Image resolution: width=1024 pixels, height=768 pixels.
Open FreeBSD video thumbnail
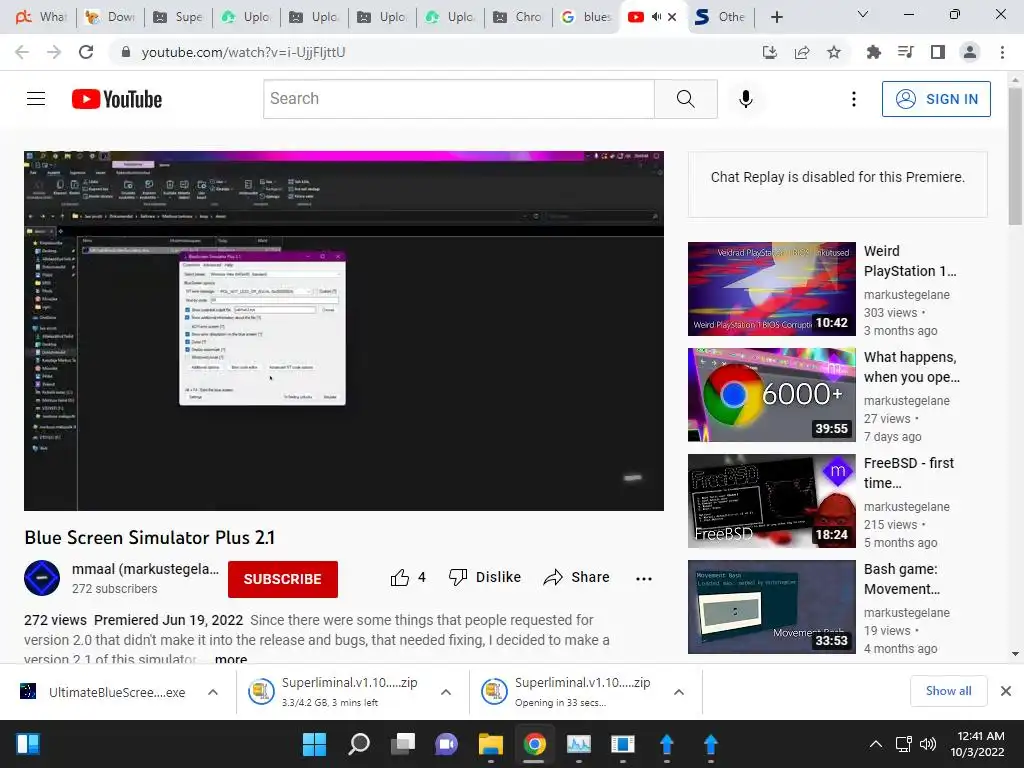771,501
